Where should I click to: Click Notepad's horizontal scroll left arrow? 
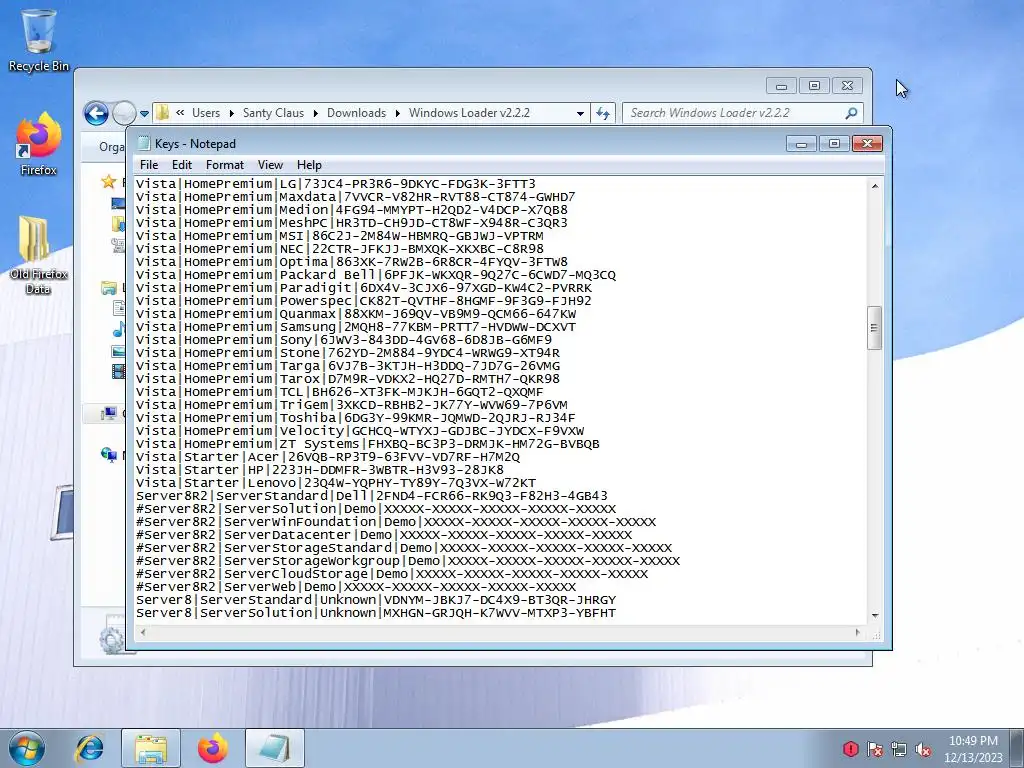pyautogui.click(x=143, y=632)
